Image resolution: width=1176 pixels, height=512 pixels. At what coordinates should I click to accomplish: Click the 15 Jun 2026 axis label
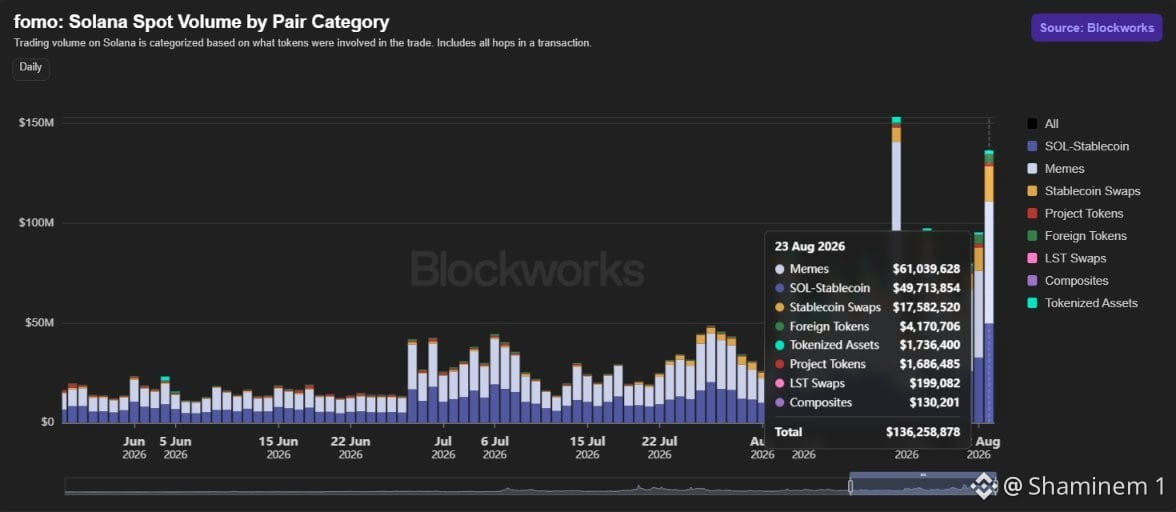278,448
